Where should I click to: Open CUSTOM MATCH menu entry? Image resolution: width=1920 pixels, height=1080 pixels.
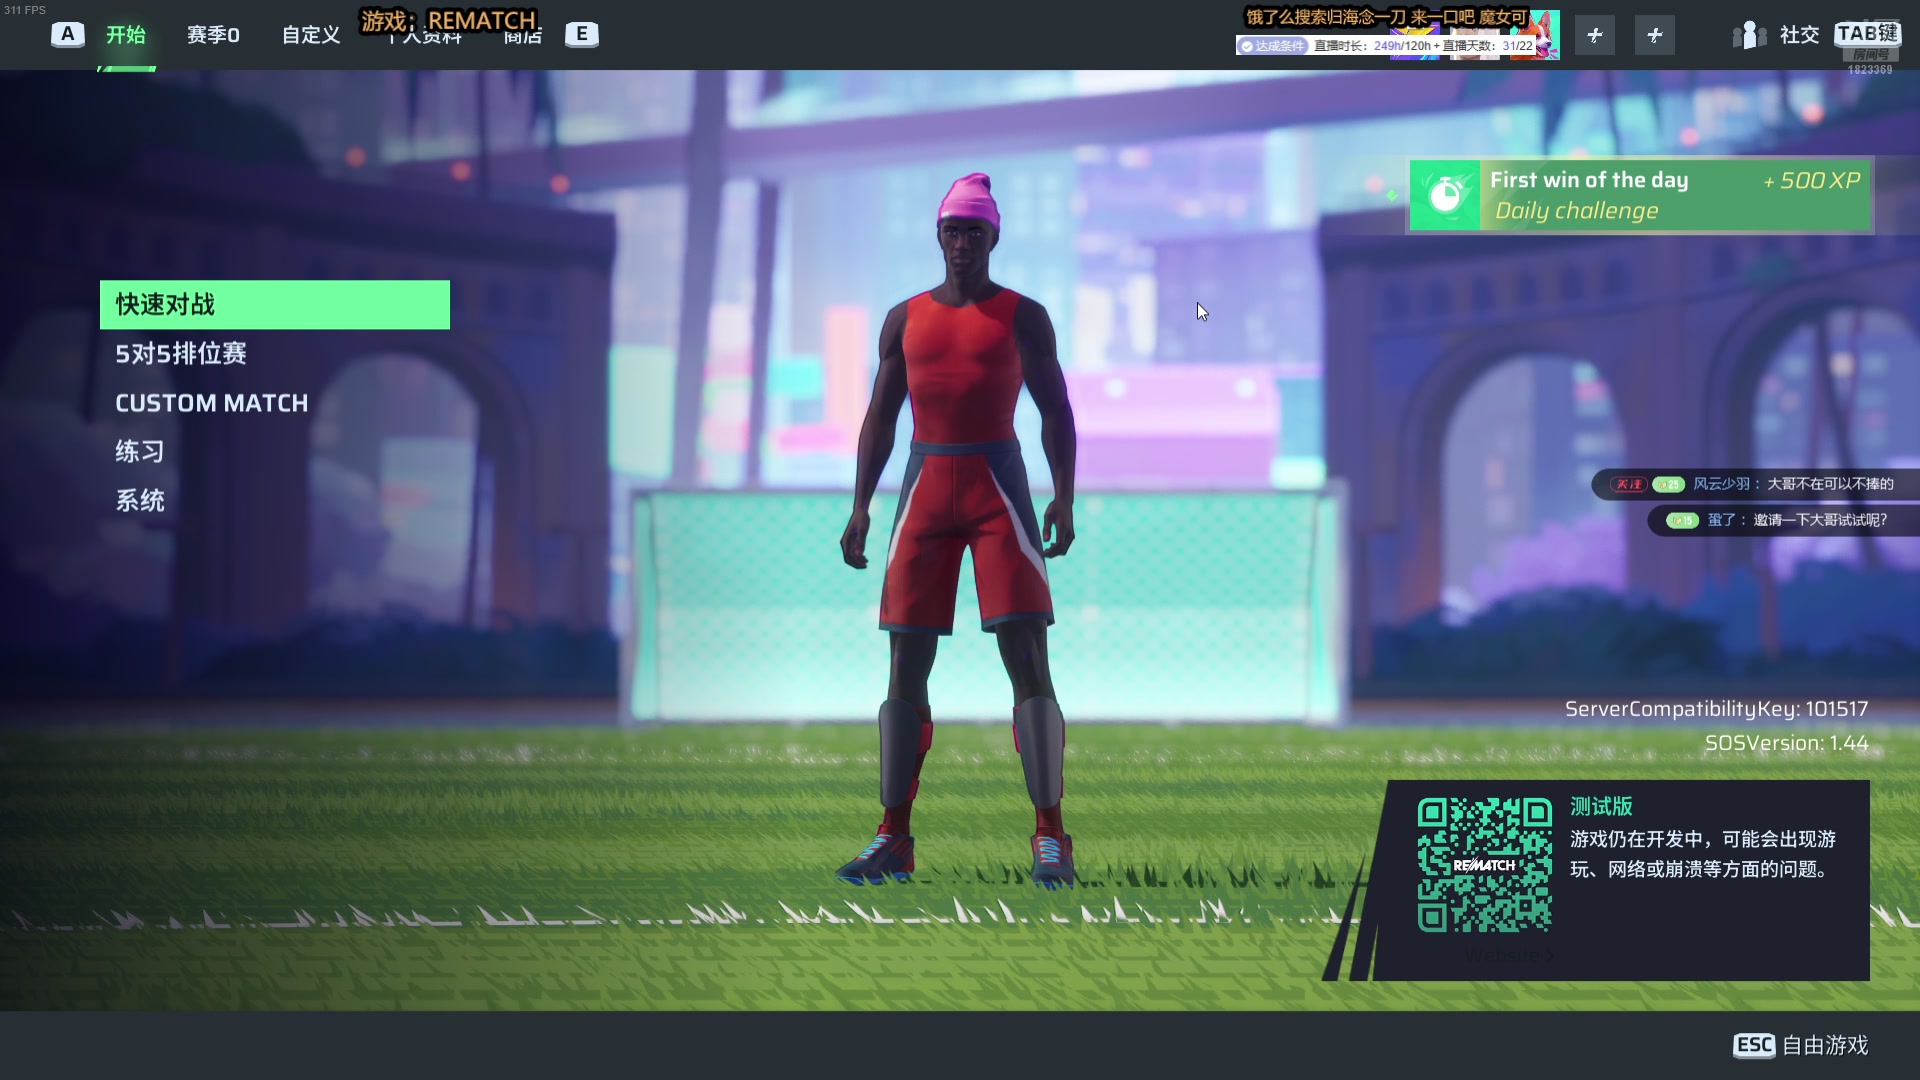[x=212, y=403]
